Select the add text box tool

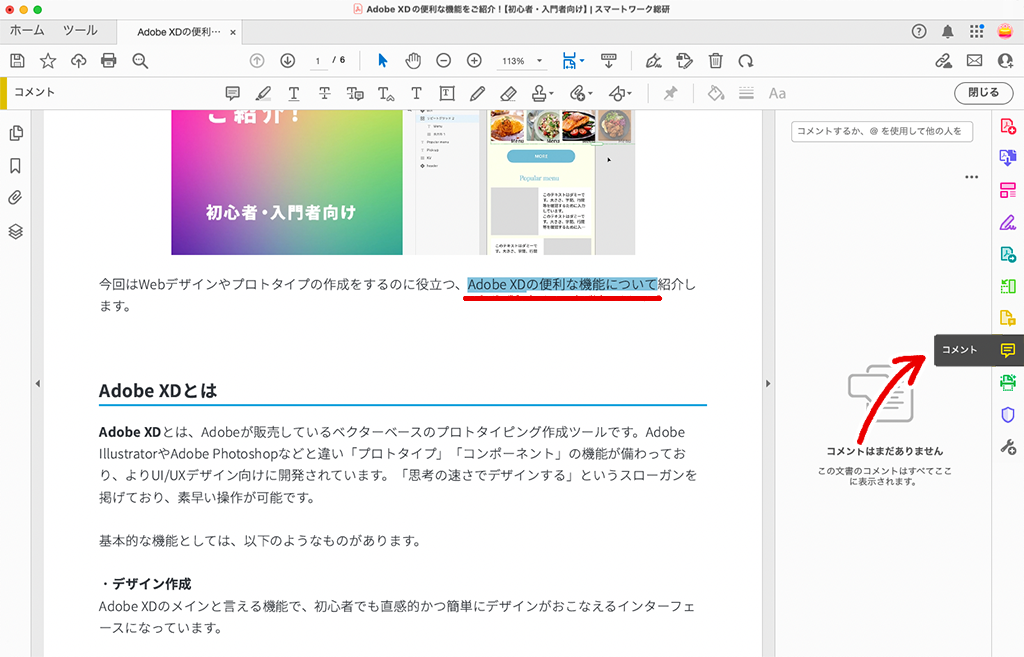pyautogui.click(x=447, y=93)
